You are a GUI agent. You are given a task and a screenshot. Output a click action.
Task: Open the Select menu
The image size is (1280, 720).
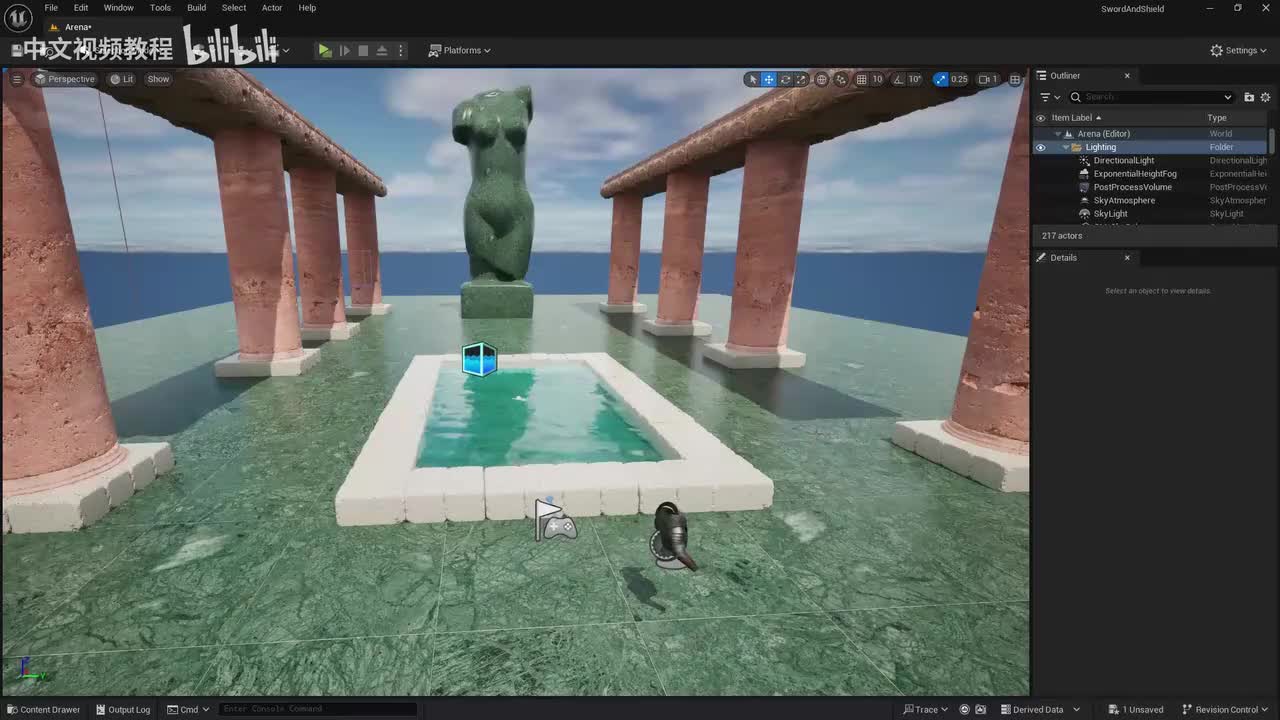pos(234,8)
